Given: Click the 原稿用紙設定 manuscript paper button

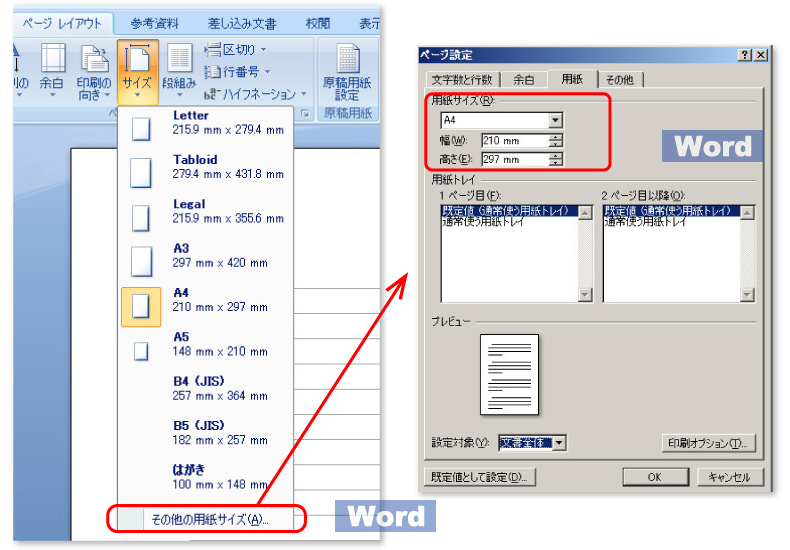Looking at the screenshot, I should tap(347, 72).
